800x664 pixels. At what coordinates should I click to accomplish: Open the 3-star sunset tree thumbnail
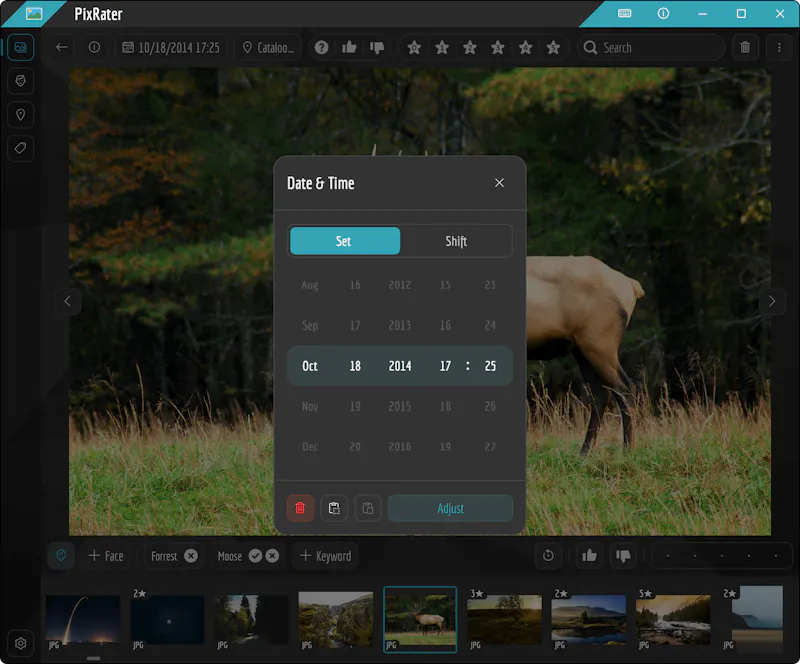[505, 620]
